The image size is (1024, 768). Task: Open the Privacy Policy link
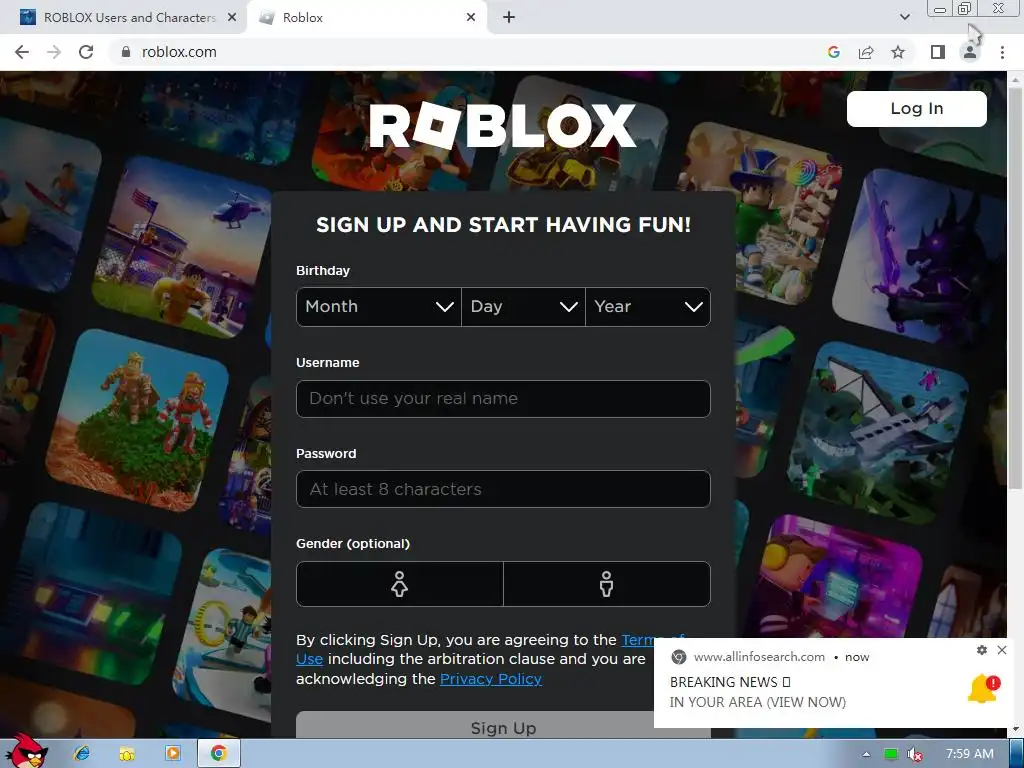[x=491, y=679]
